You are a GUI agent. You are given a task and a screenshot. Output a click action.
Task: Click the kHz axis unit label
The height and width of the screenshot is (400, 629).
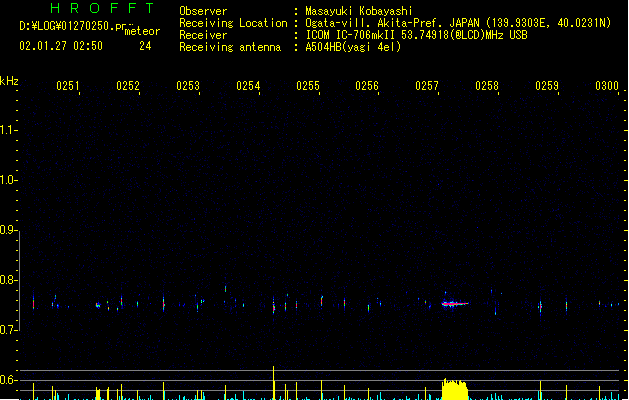tap(9, 81)
